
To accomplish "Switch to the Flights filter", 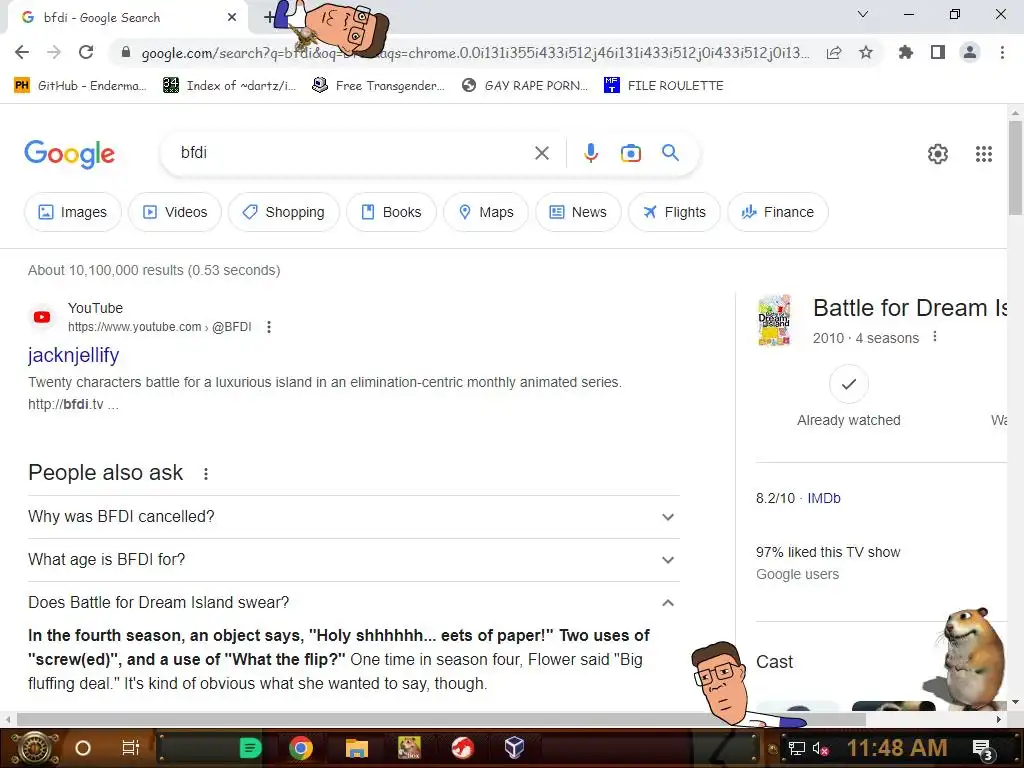I will (674, 212).
